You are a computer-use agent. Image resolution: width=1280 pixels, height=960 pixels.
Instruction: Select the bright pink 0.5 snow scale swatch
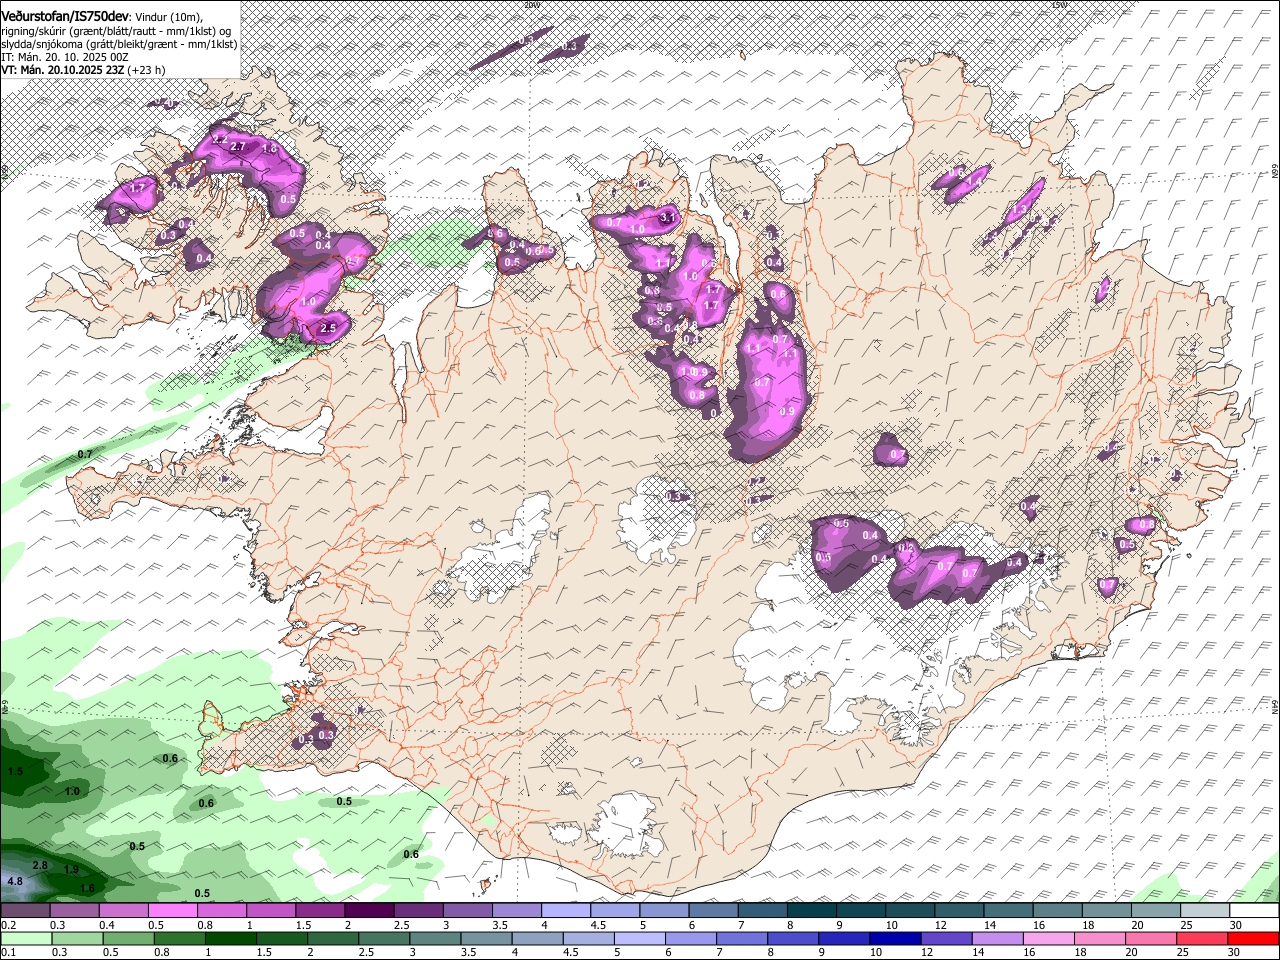[172, 911]
